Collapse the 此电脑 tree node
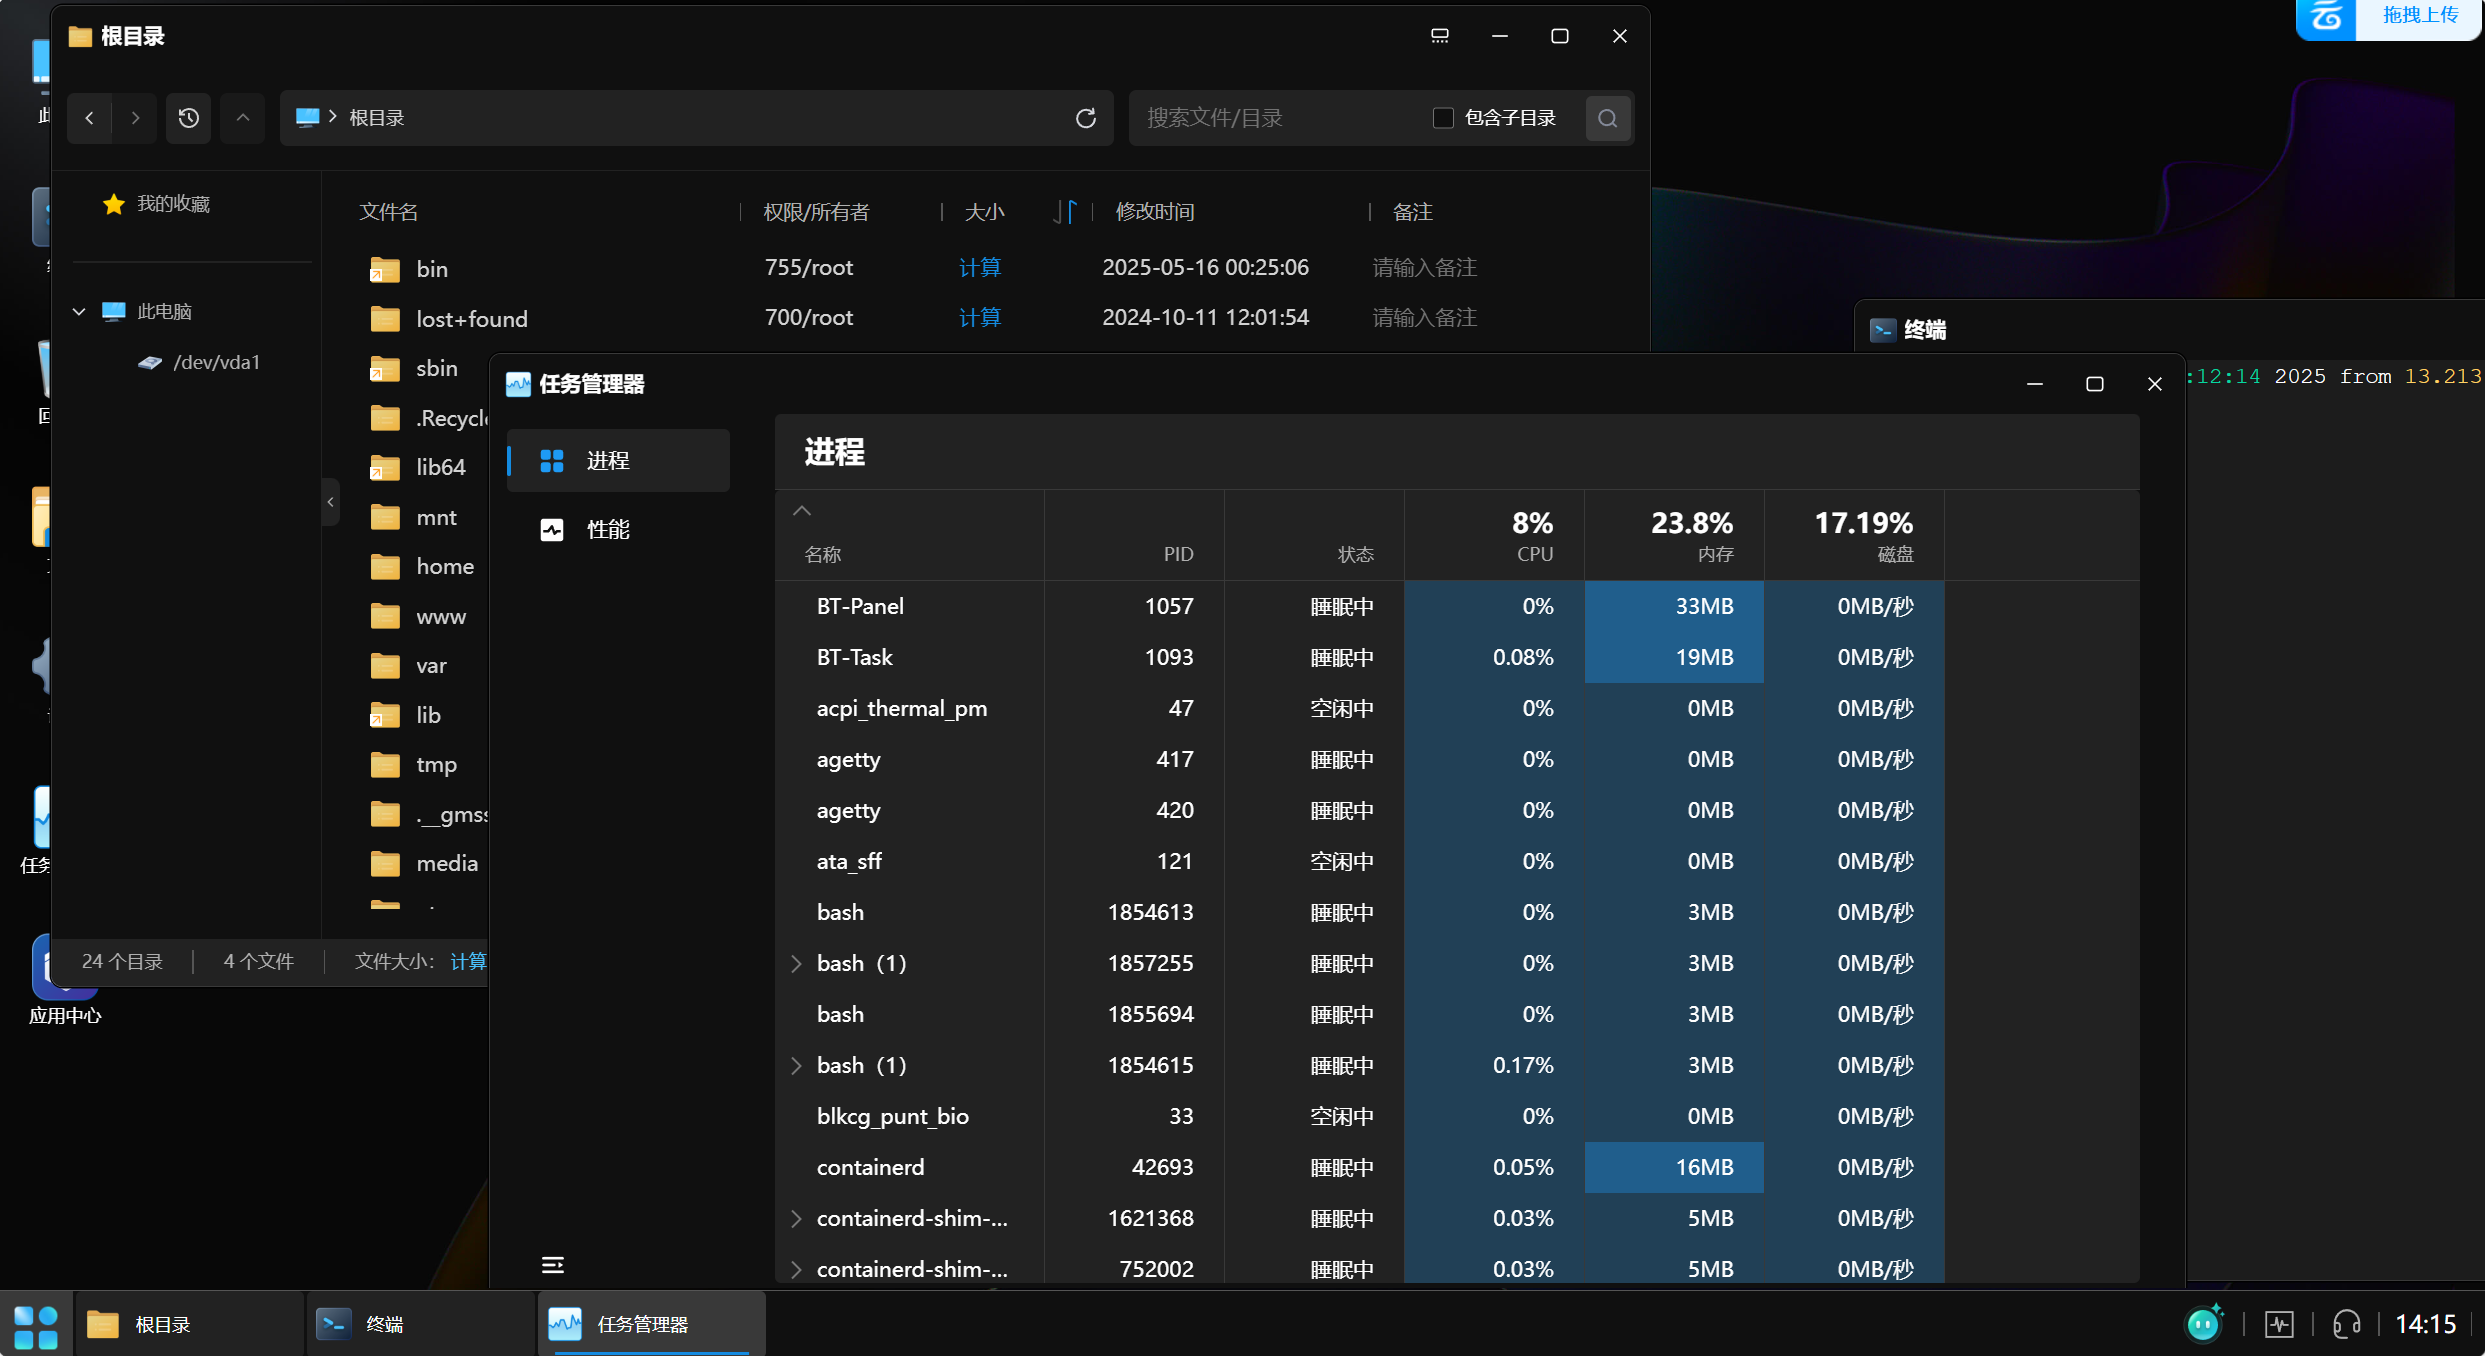 pos(79,311)
